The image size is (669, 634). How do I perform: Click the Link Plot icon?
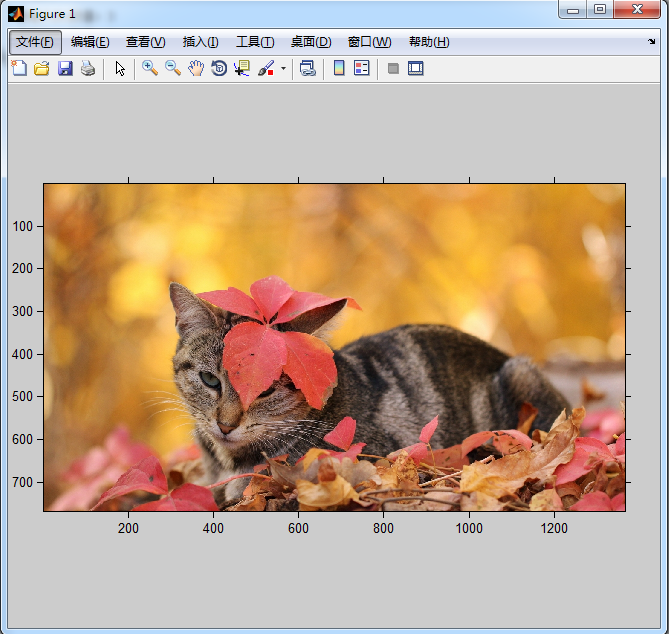pos(308,68)
